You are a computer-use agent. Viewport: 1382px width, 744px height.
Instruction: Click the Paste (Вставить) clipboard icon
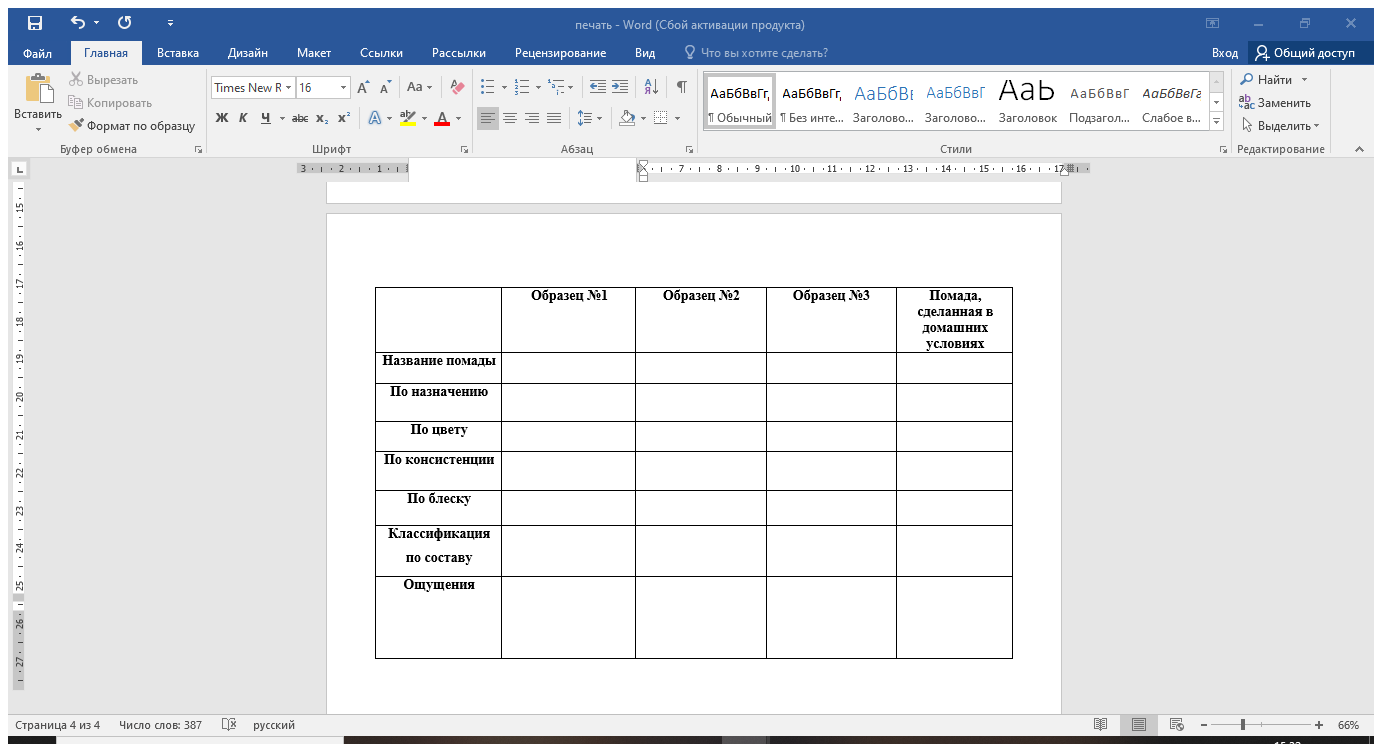(39, 90)
